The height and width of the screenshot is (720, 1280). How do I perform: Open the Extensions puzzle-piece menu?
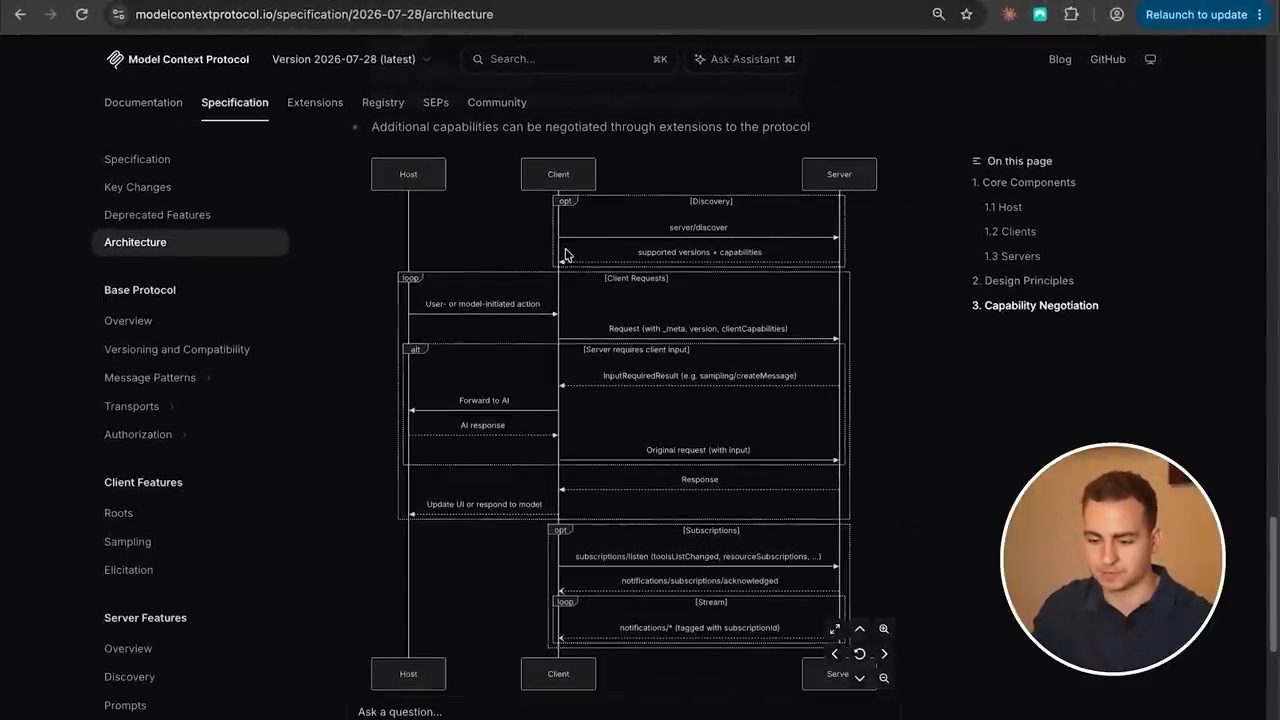pyautogui.click(x=1071, y=14)
